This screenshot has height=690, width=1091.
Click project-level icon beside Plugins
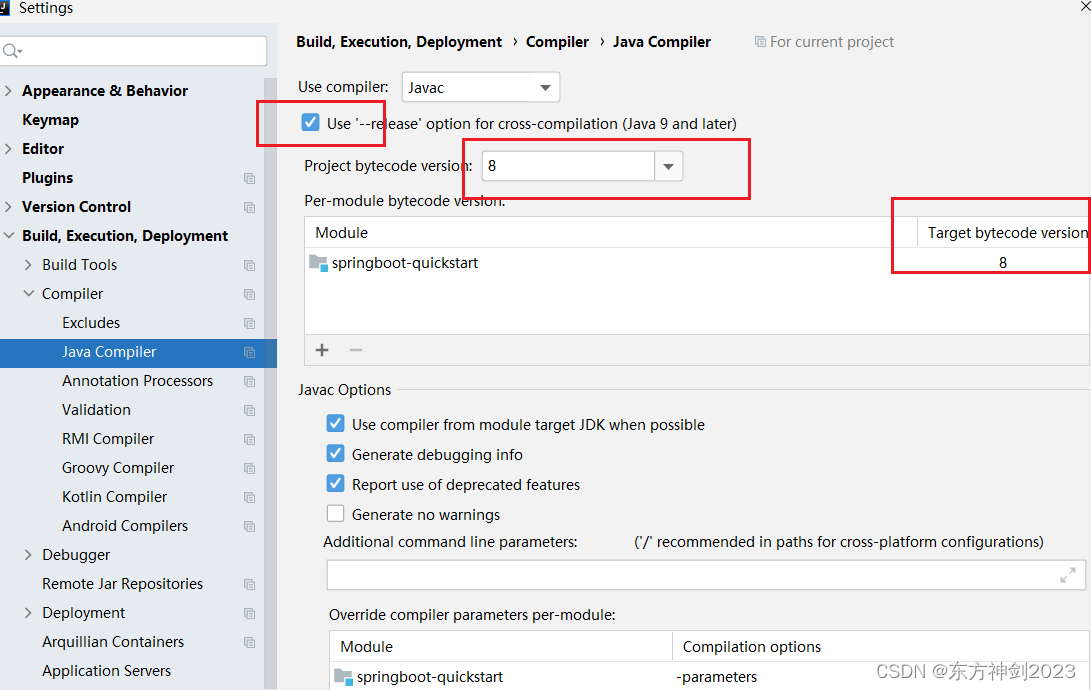[x=249, y=179]
